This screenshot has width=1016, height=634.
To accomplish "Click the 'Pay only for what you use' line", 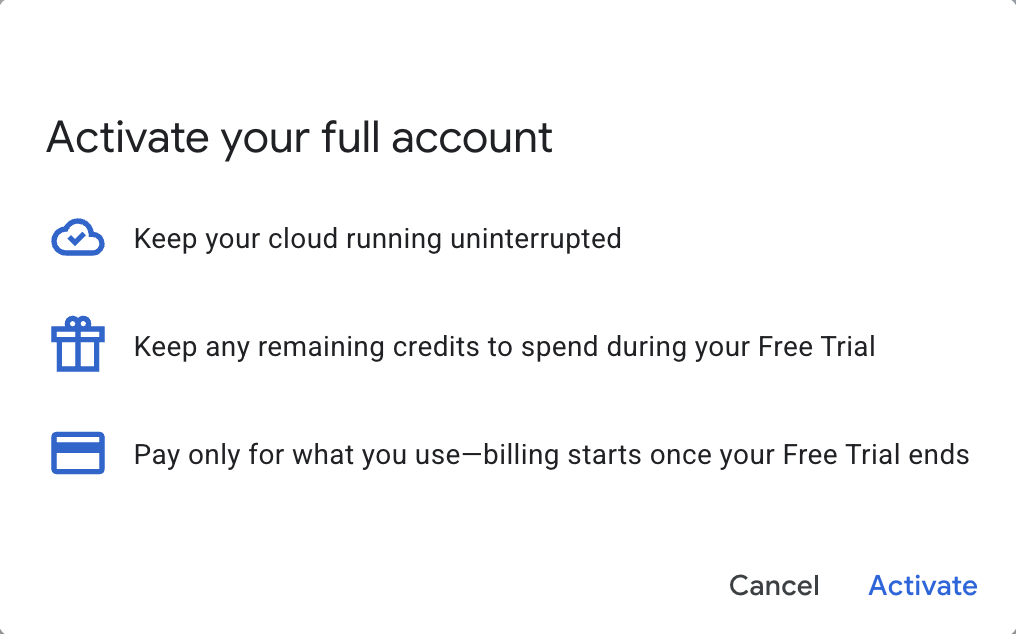I will (x=551, y=455).
